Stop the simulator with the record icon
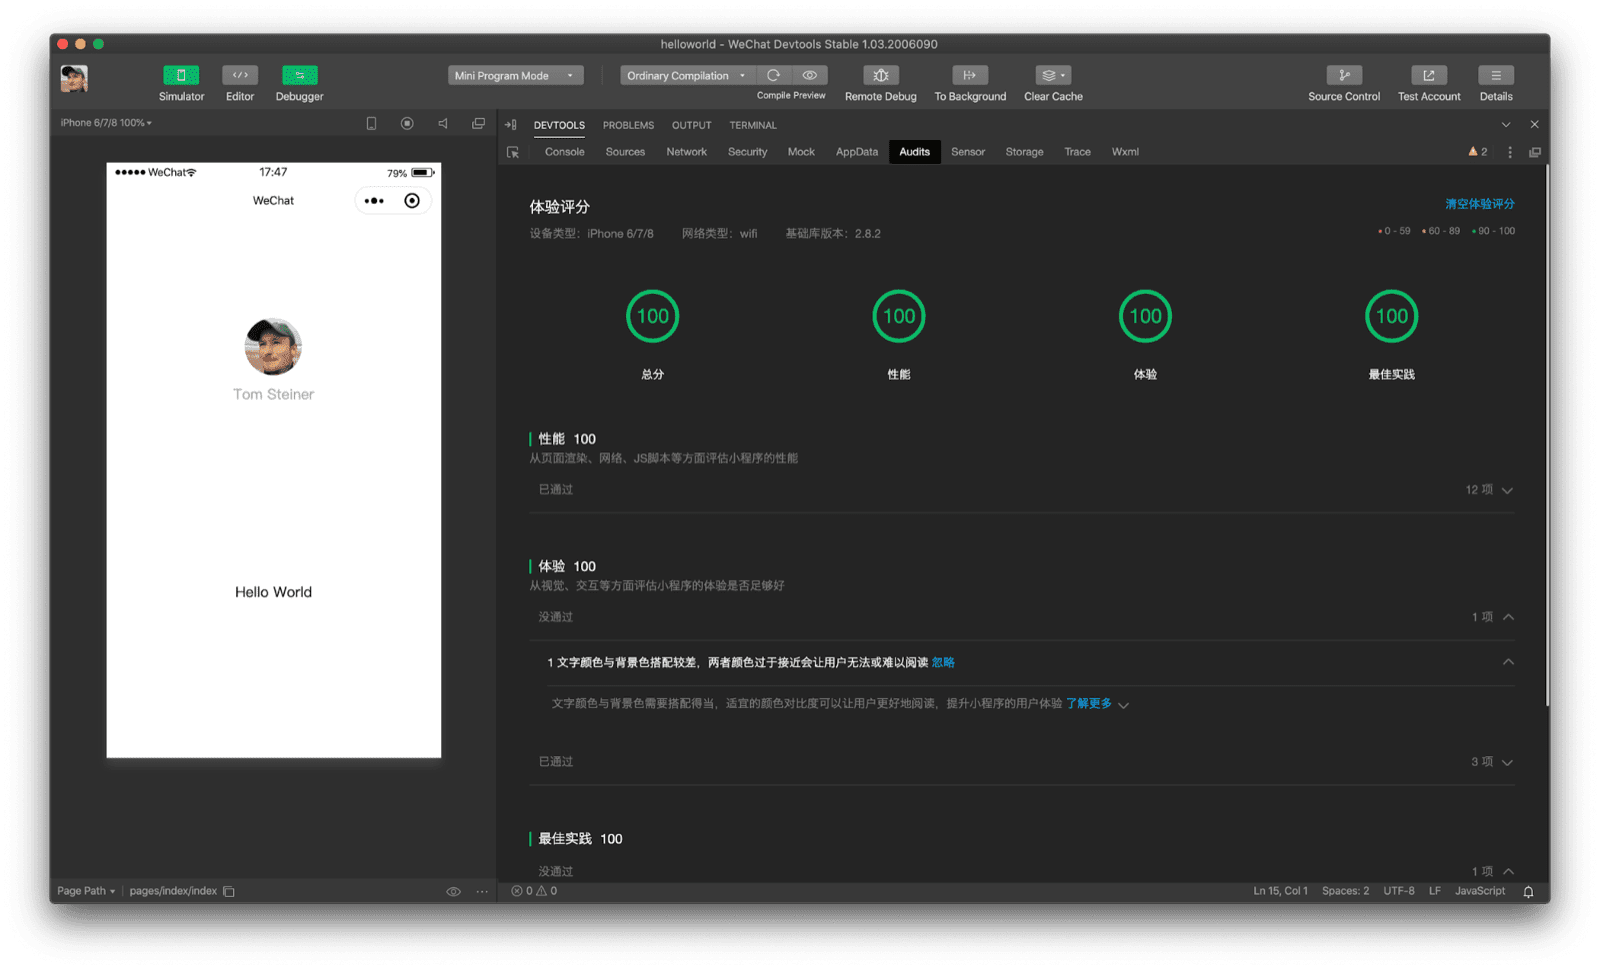The height and width of the screenshot is (970, 1600). pyautogui.click(x=407, y=122)
